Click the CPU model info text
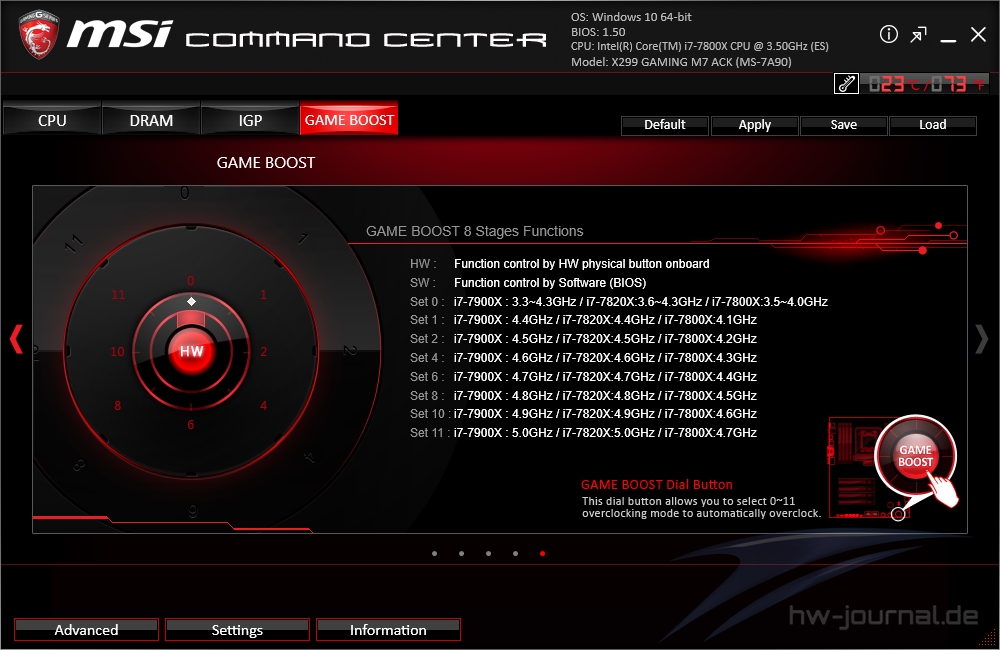Screen dimensions: 1000x650 pos(700,47)
